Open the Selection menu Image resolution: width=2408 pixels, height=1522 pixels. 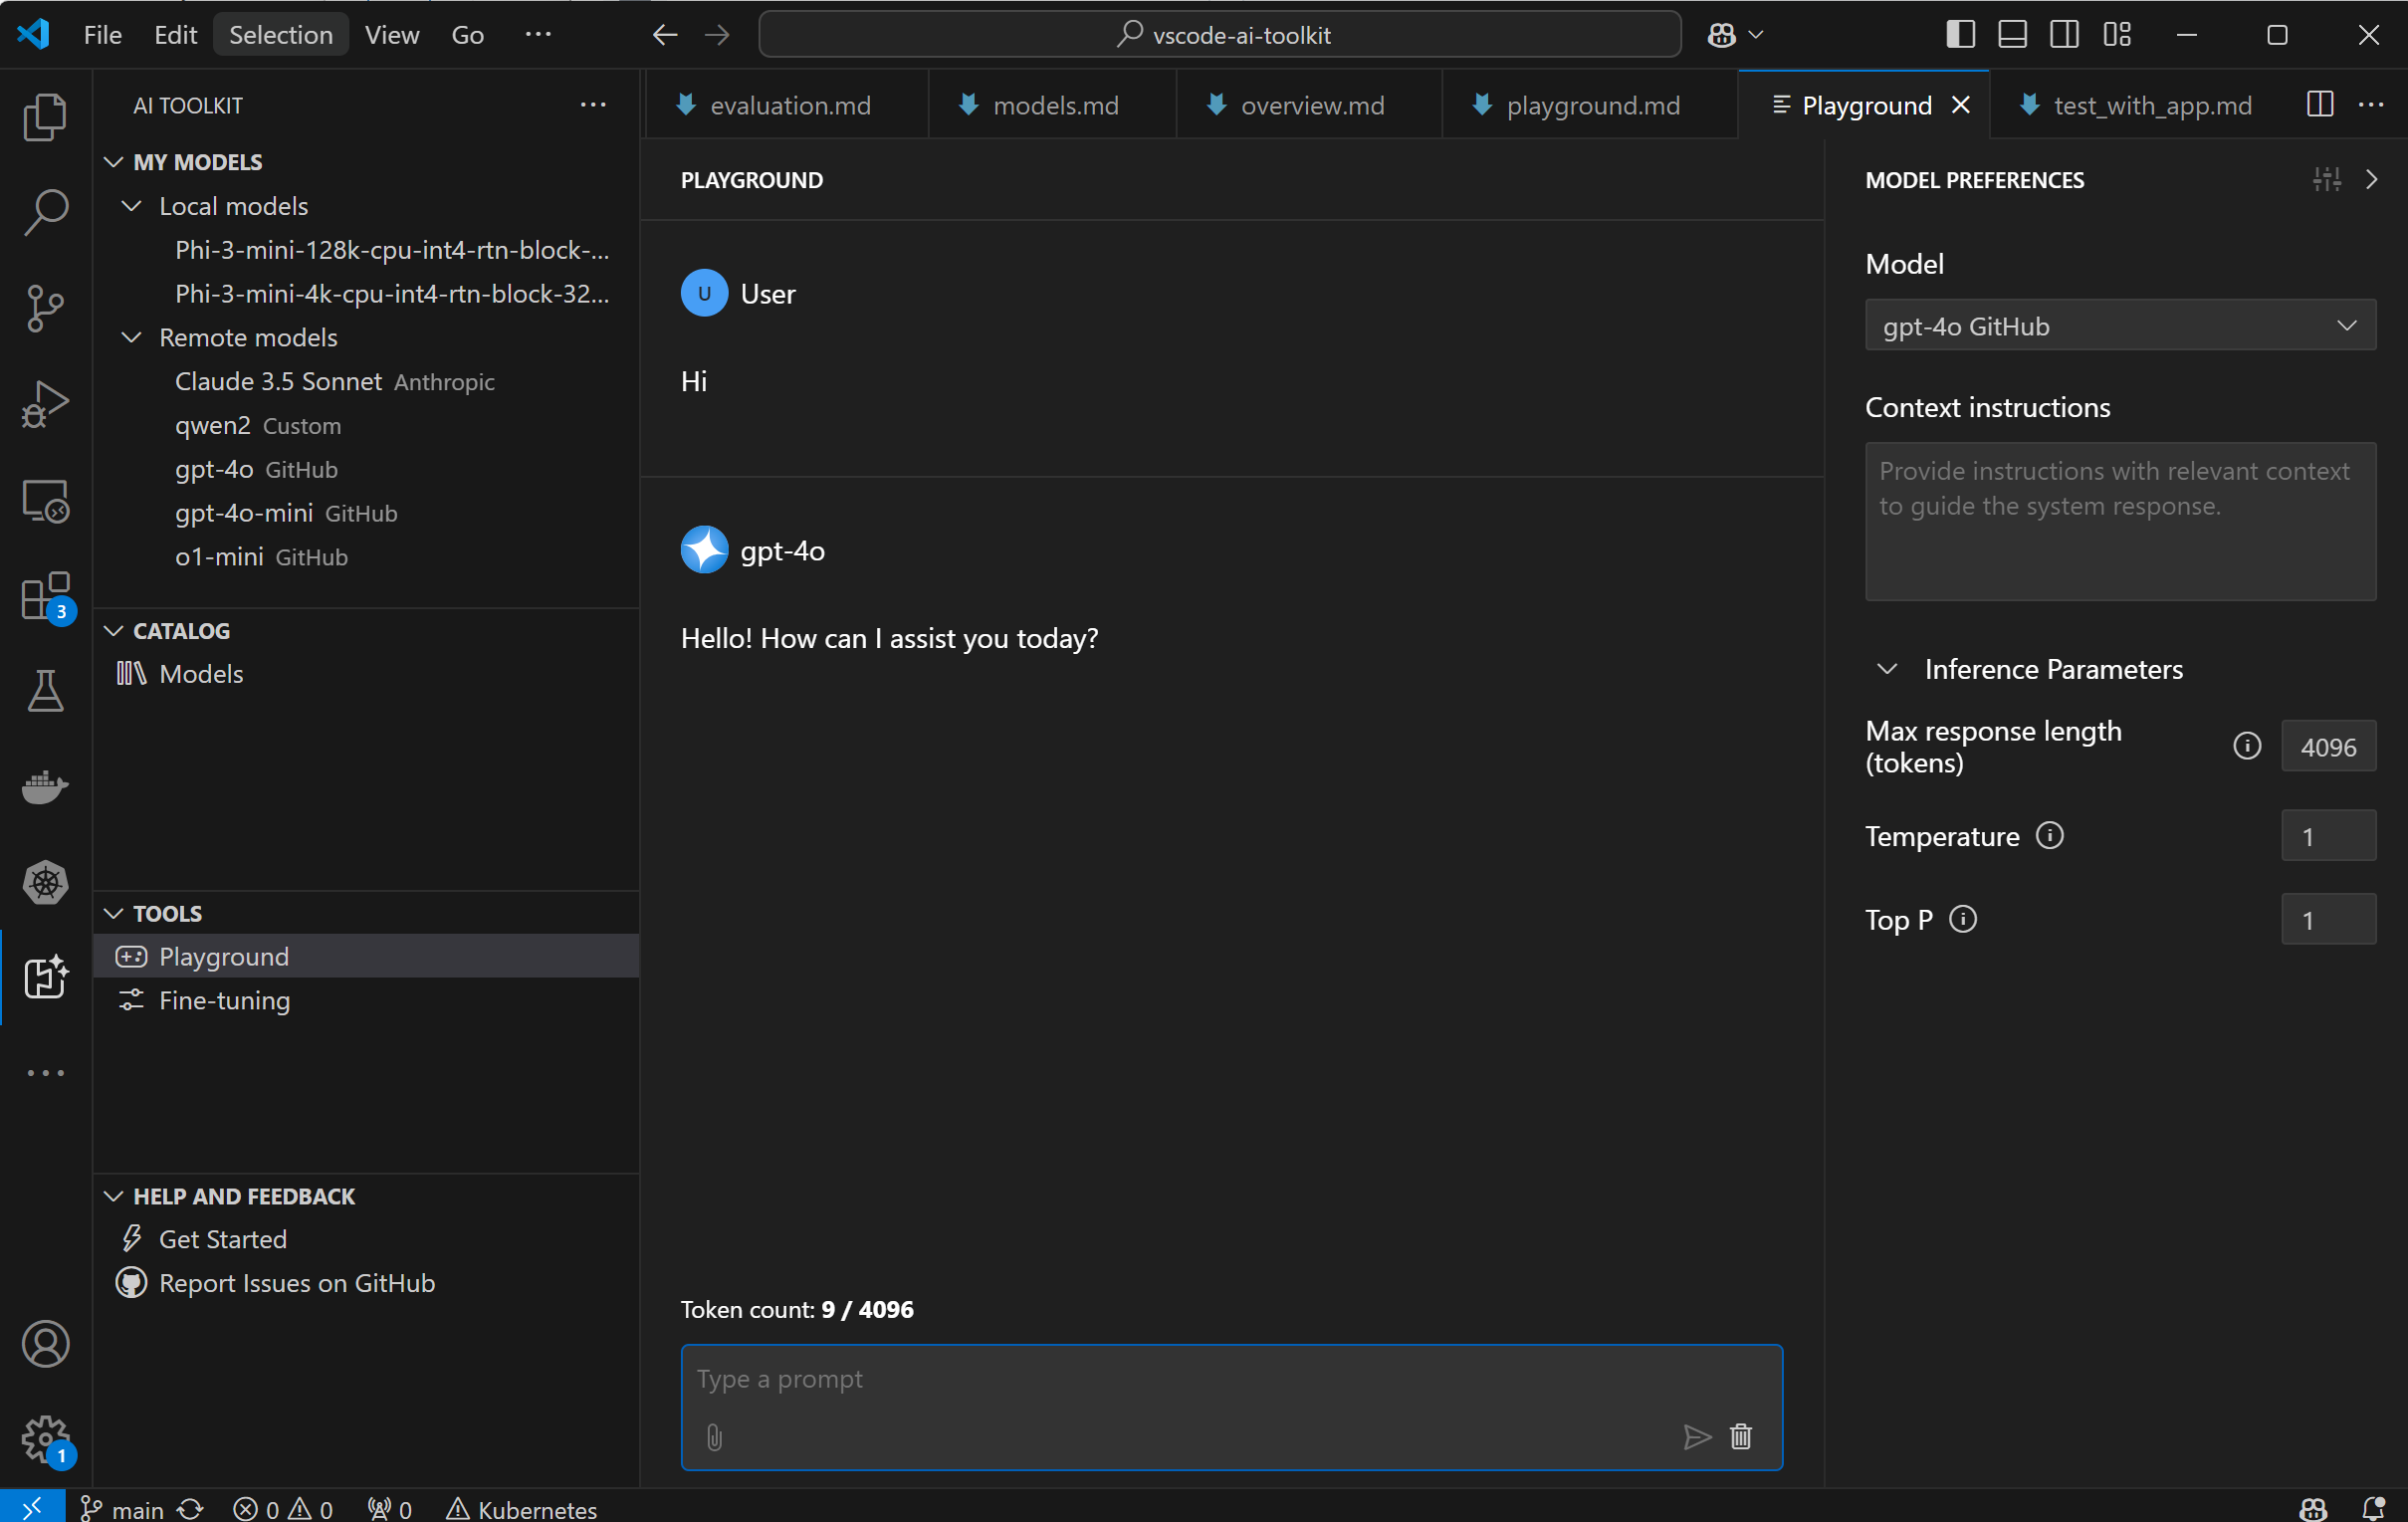280,35
